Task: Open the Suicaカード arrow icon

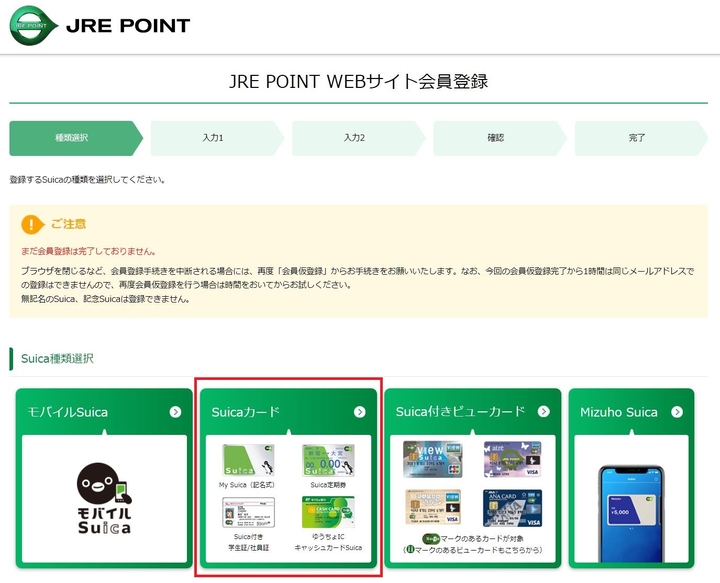Action: tap(360, 412)
